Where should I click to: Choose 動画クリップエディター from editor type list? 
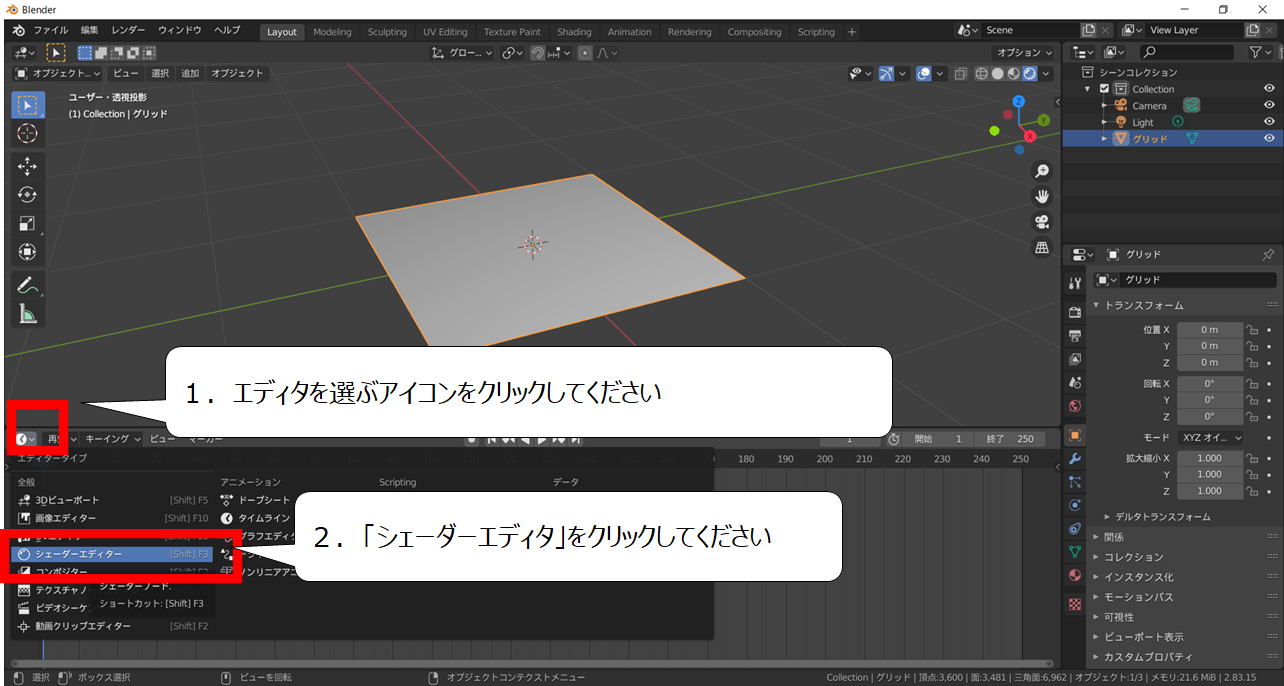tap(112, 626)
